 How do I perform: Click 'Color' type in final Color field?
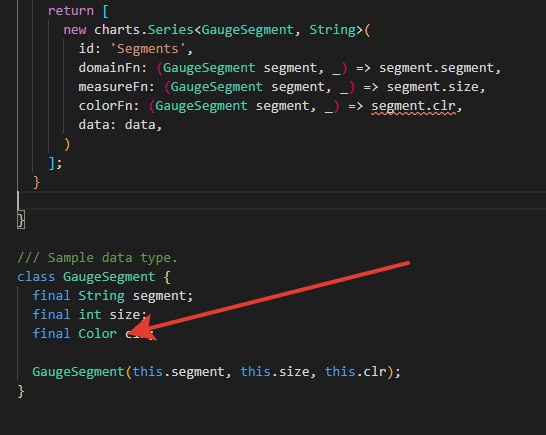point(98,334)
